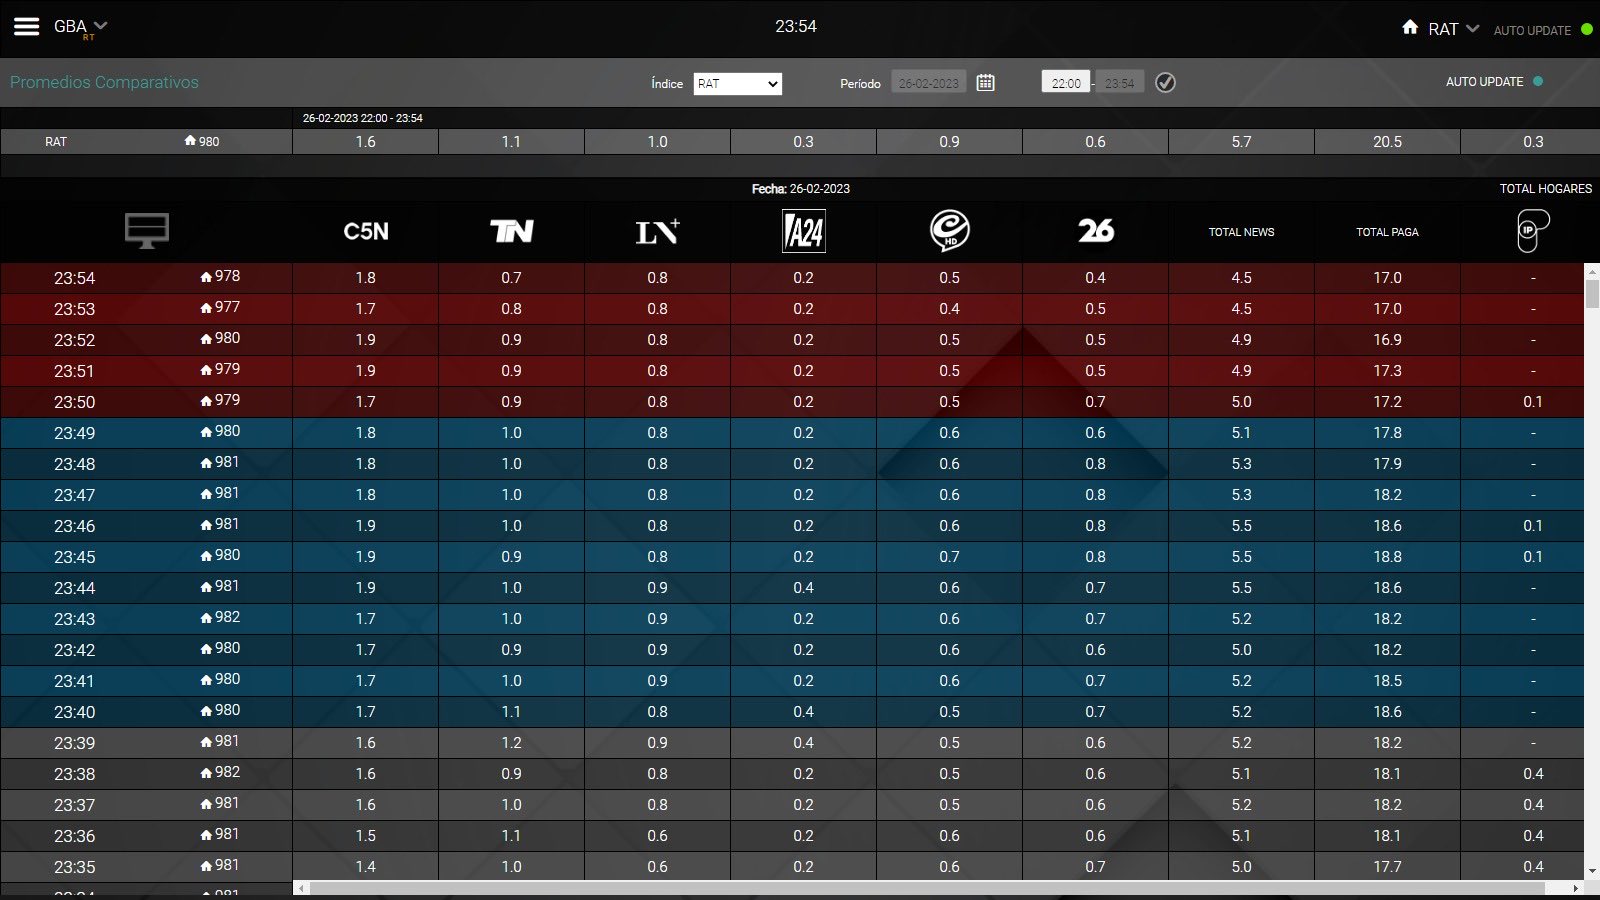Expand the RAT selector in the top bar
This screenshot has height=900, width=1600.
point(1453,29)
